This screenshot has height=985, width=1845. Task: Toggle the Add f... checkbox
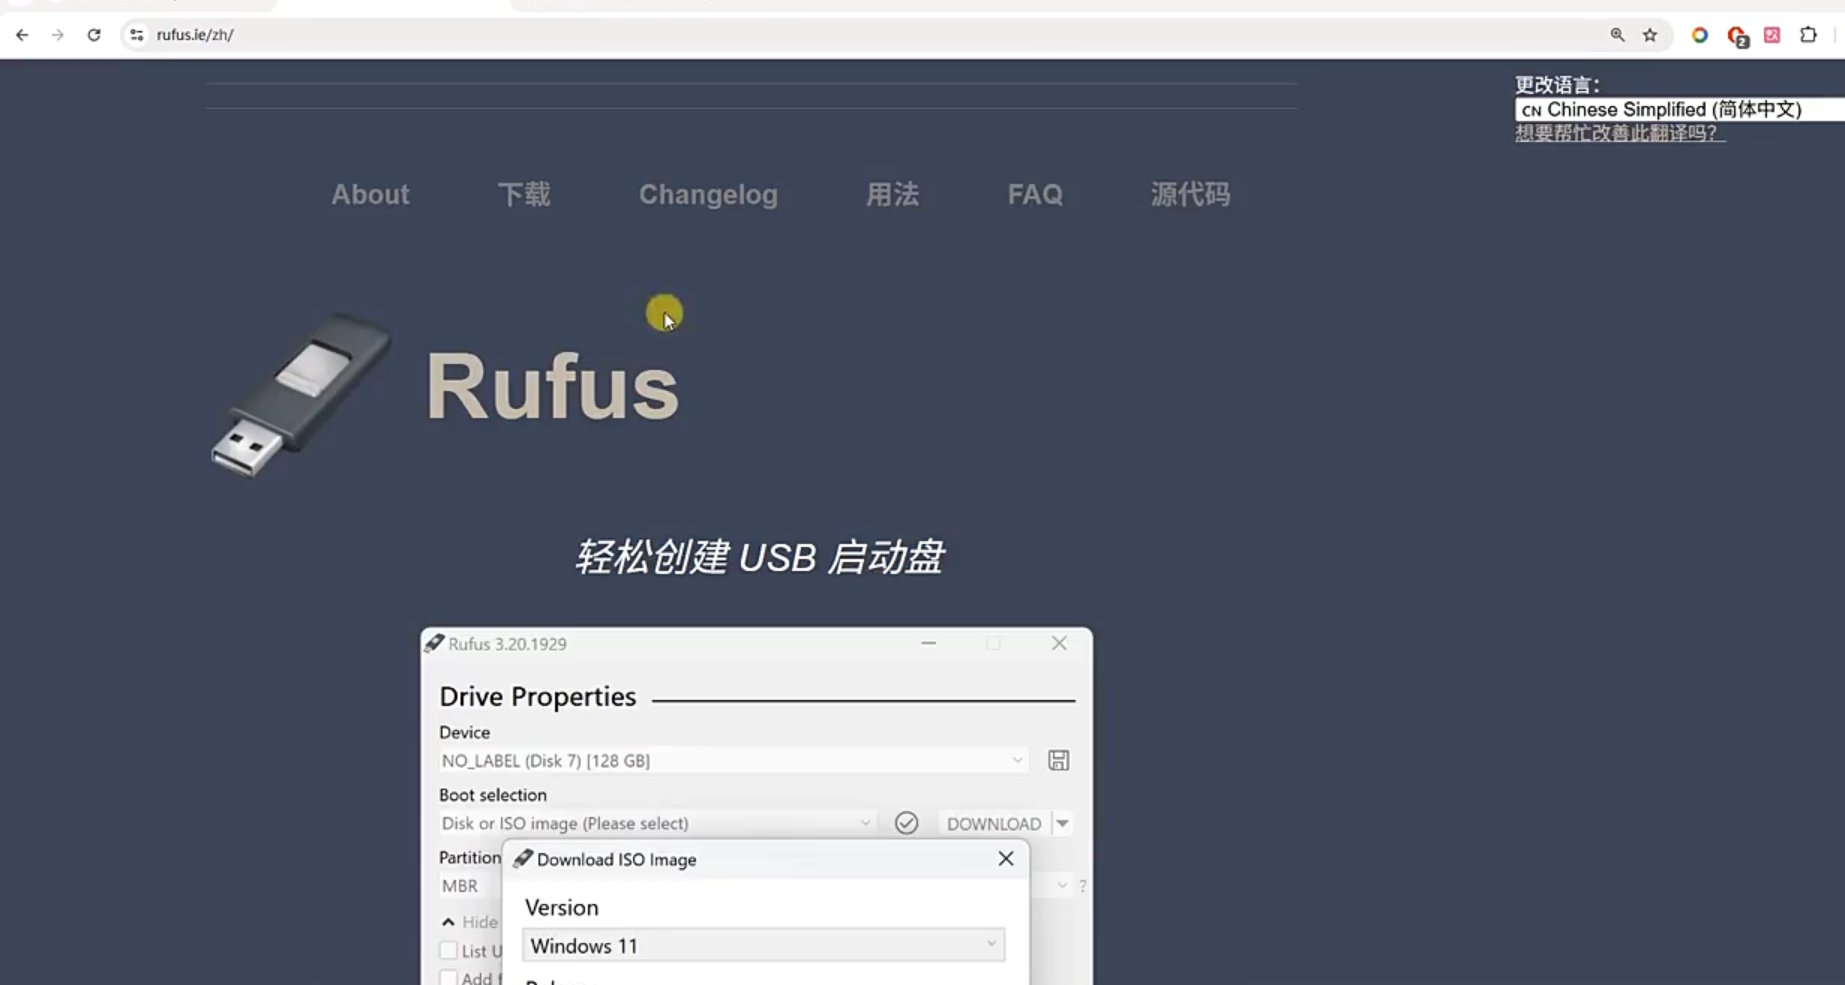point(448,978)
